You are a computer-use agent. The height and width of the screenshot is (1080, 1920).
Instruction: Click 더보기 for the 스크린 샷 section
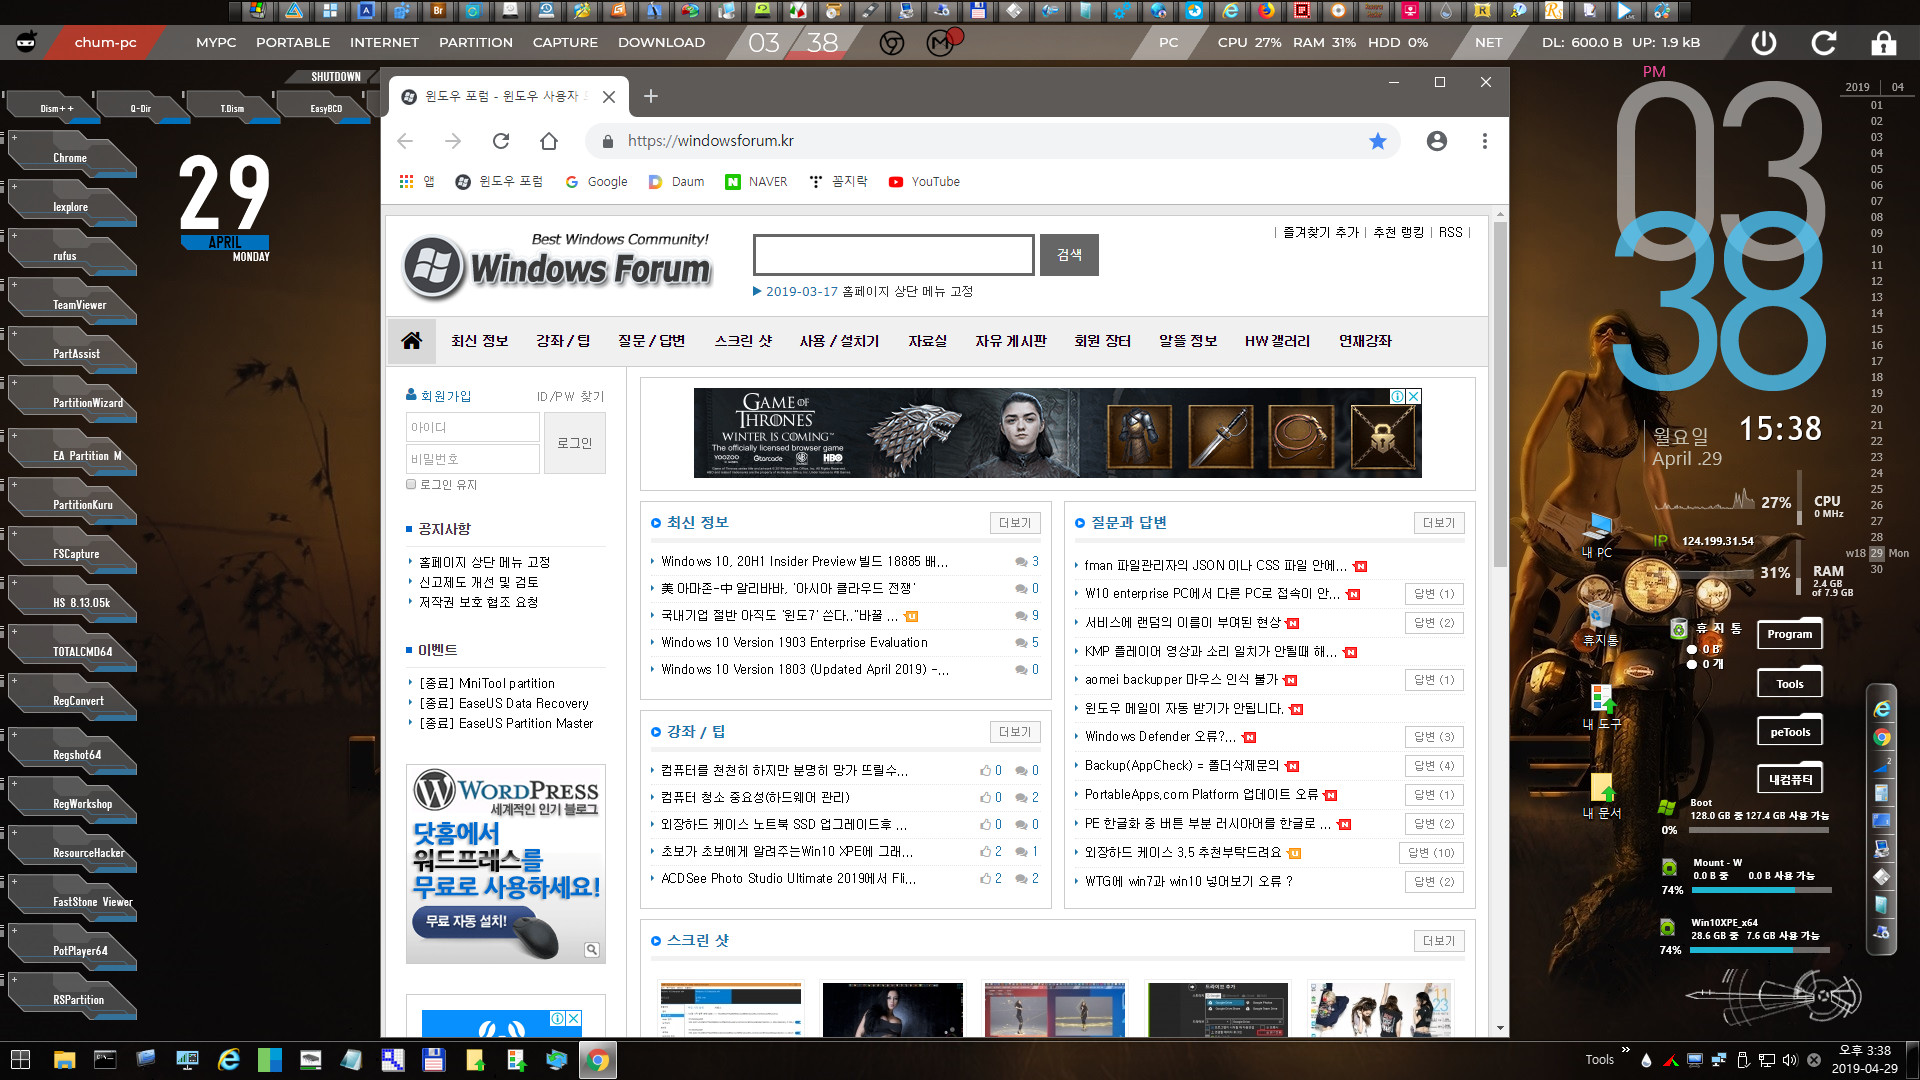point(1439,941)
